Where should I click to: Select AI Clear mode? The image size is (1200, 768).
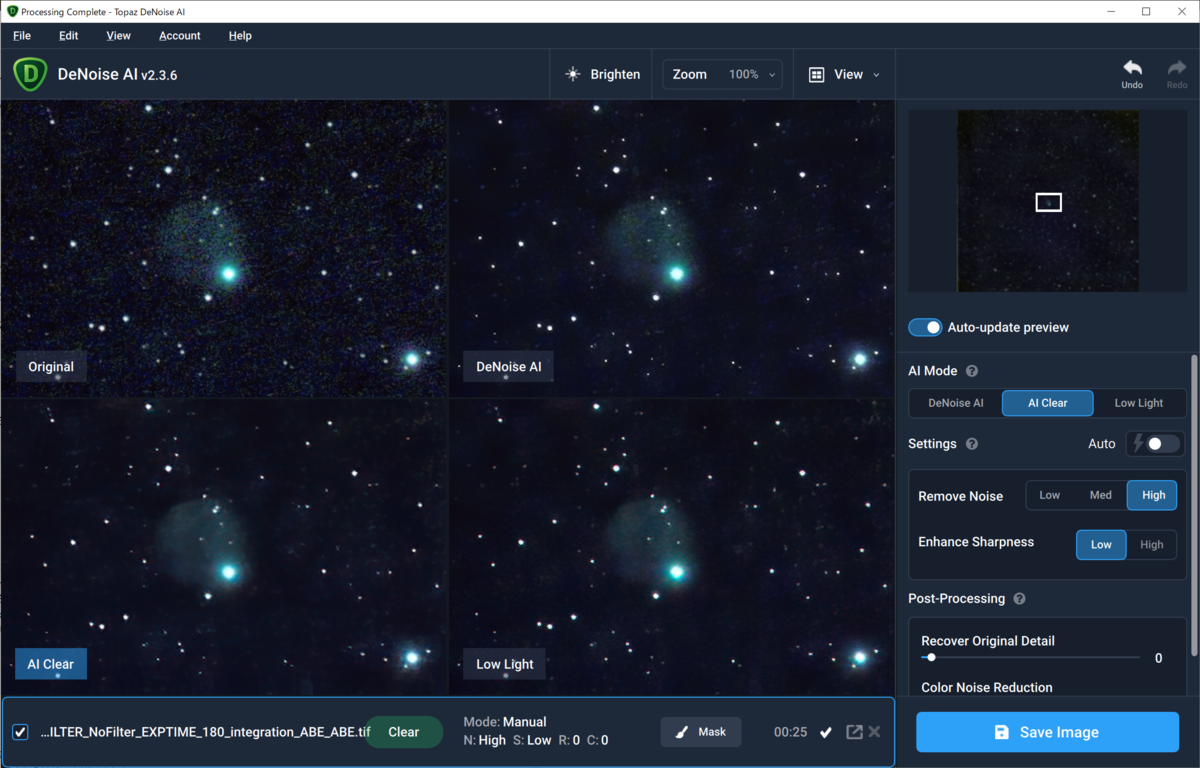(x=1047, y=403)
